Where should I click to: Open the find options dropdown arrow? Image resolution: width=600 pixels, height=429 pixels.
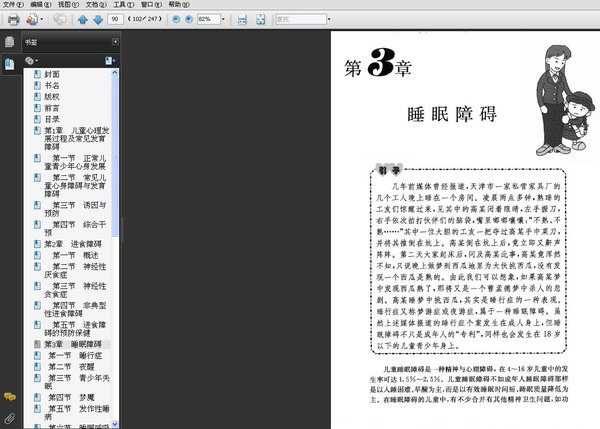[329, 19]
